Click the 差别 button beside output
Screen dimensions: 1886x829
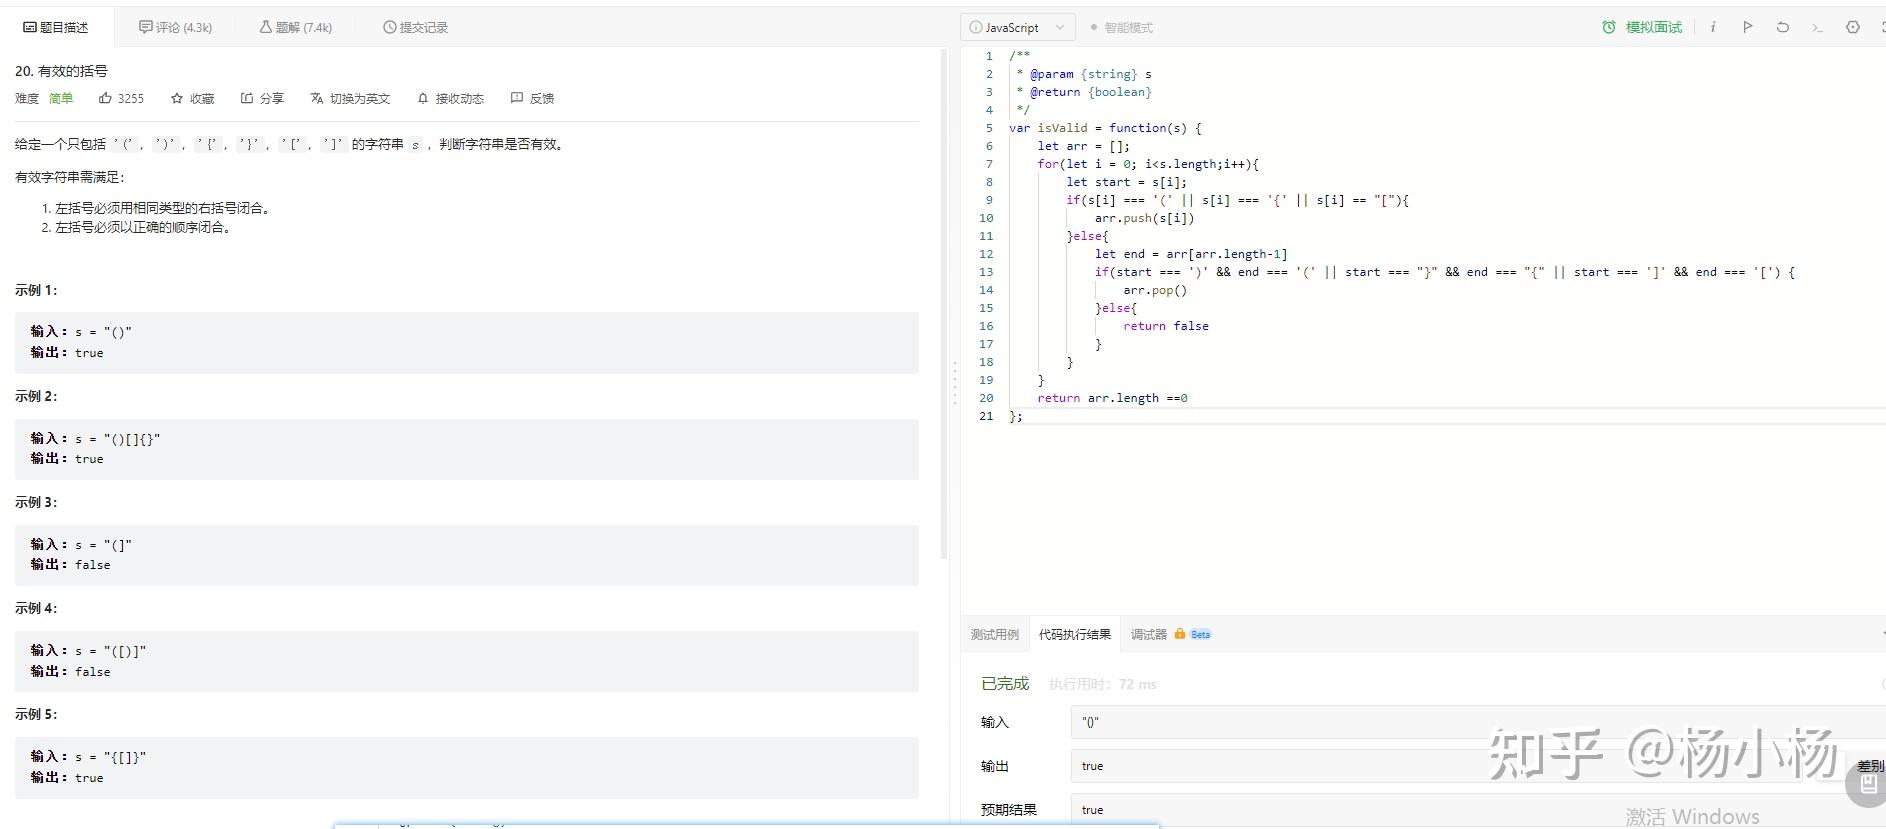pyautogui.click(x=1870, y=766)
